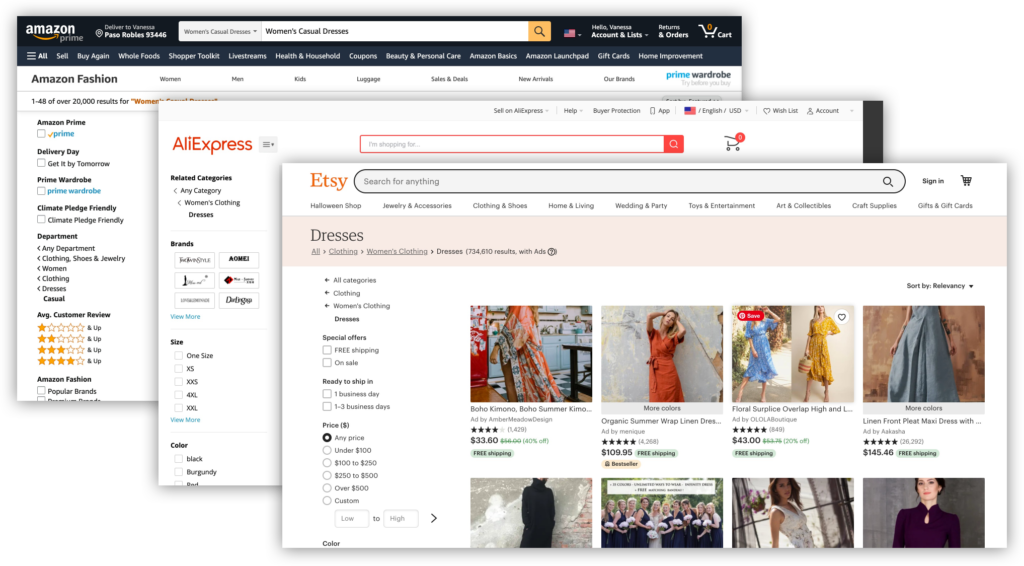Open Etsy Home & Living menu
This screenshot has width=1024, height=566.
click(x=571, y=206)
